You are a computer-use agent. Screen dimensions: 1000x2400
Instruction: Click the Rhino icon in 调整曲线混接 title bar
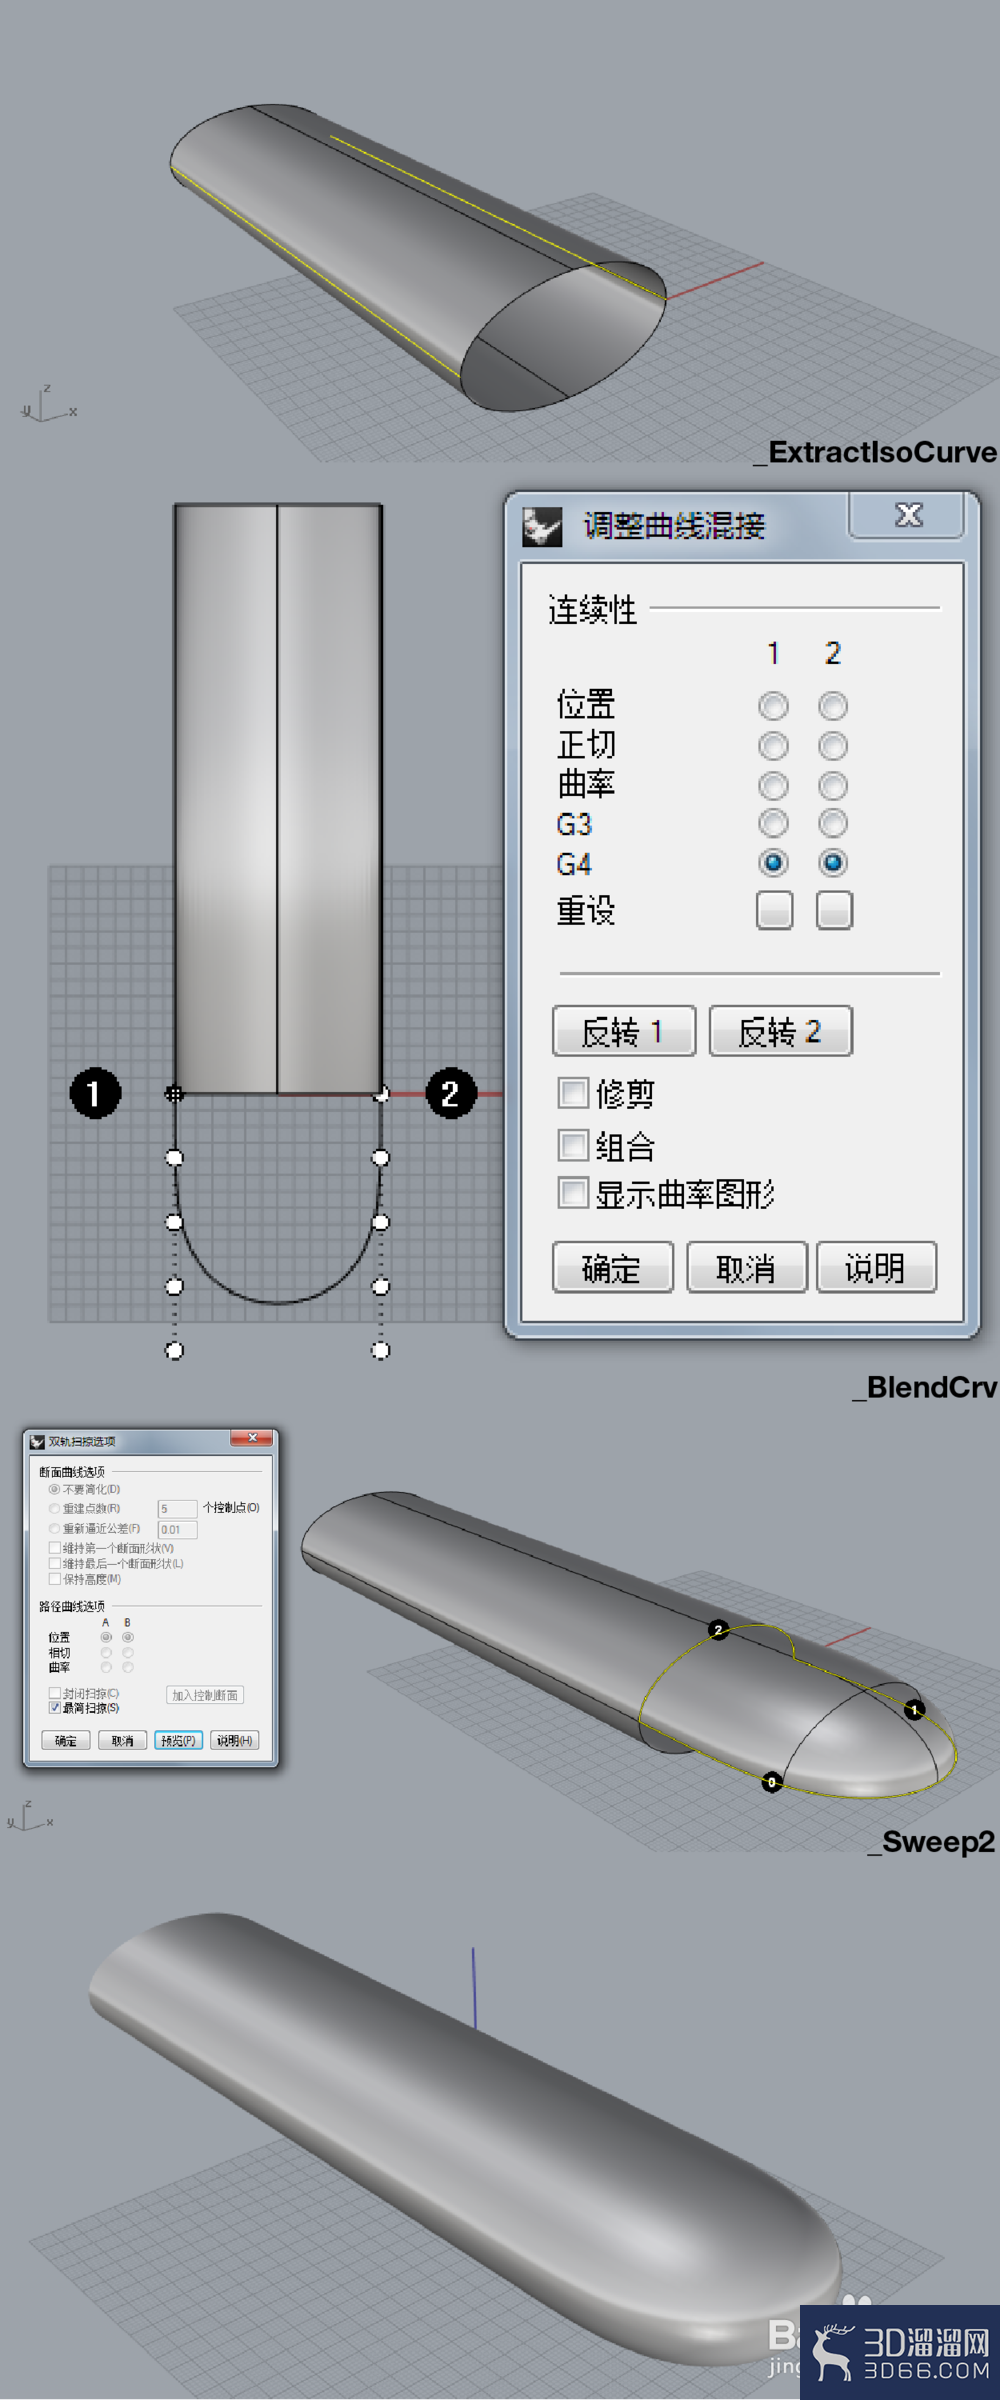pyautogui.click(x=542, y=526)
